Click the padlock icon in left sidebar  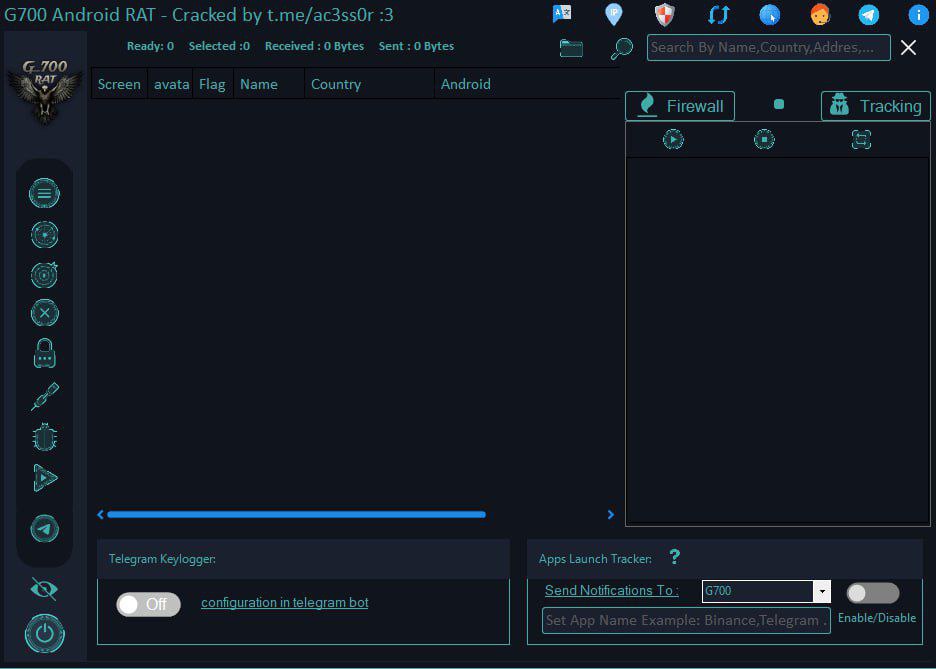pyautogui.click(x=44, y=353)
